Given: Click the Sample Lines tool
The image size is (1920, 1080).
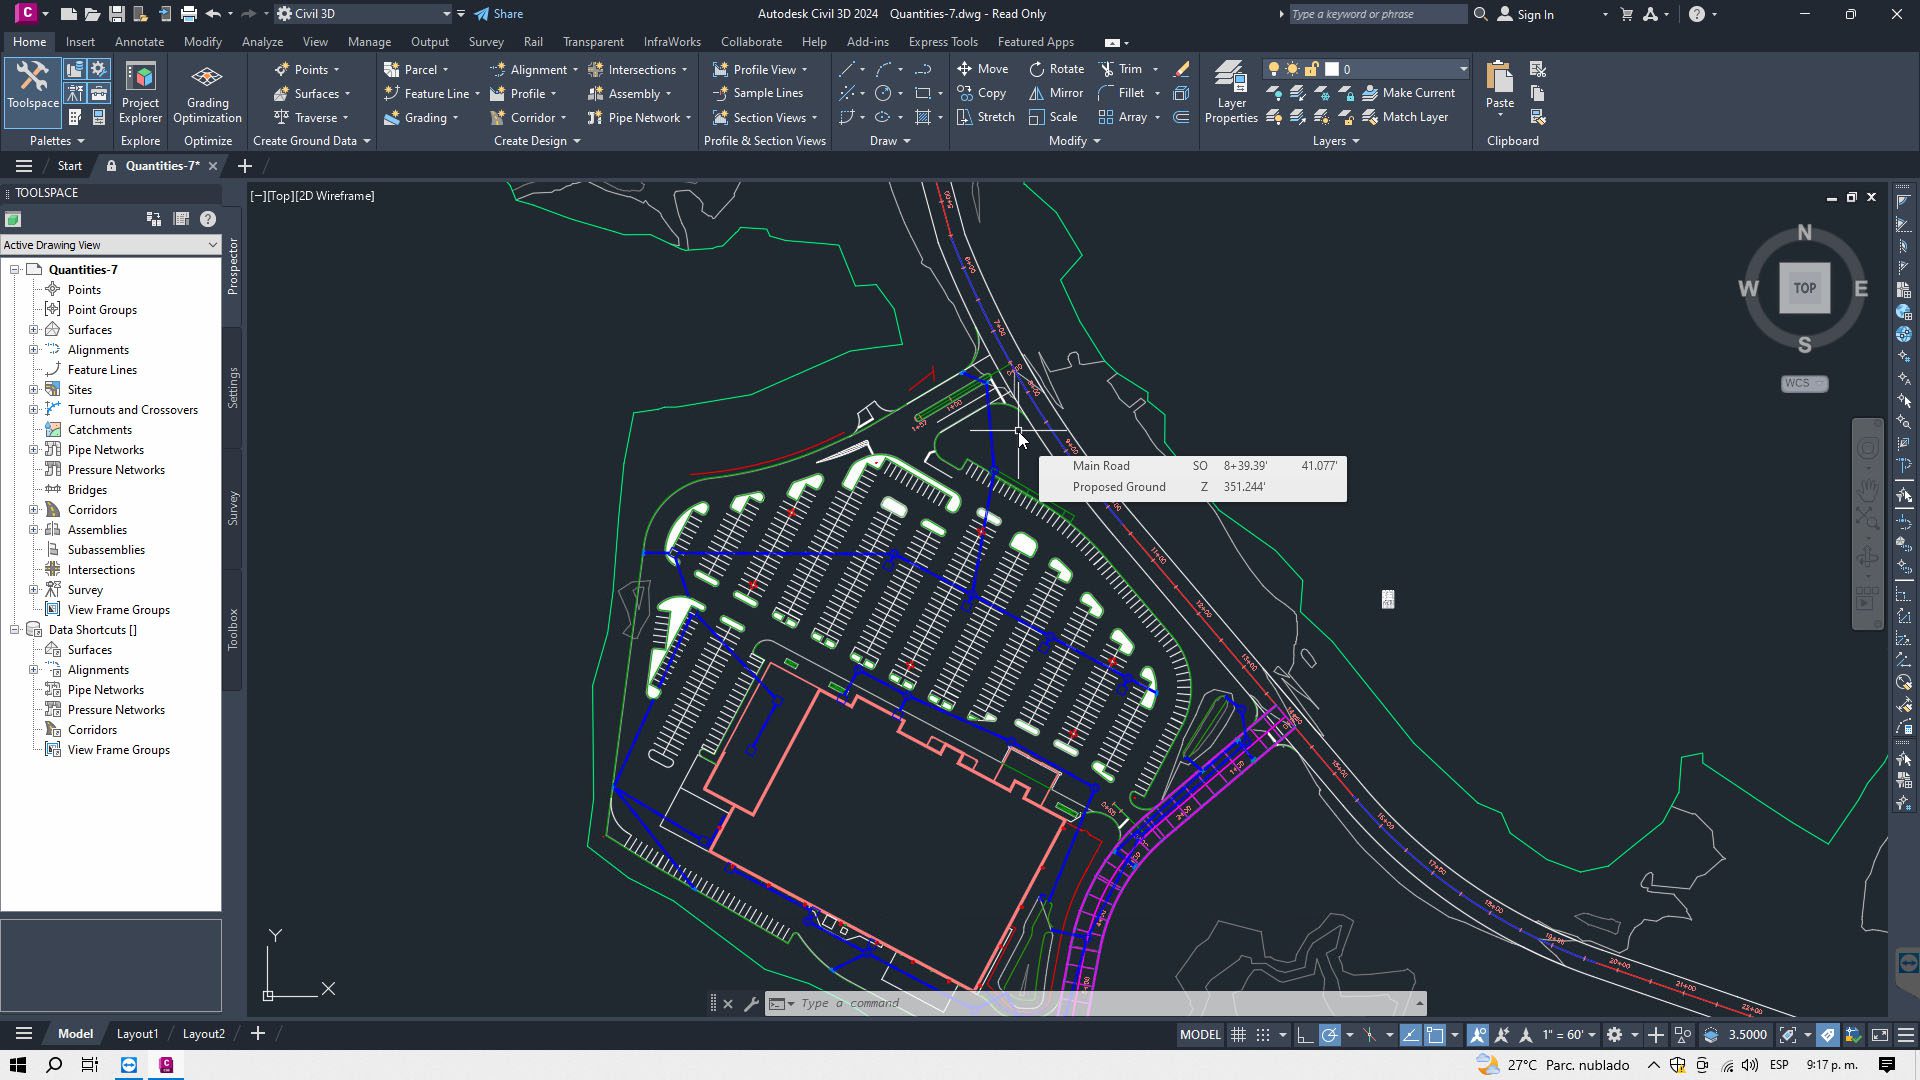Looking at the screenshot, I should 757,93.
